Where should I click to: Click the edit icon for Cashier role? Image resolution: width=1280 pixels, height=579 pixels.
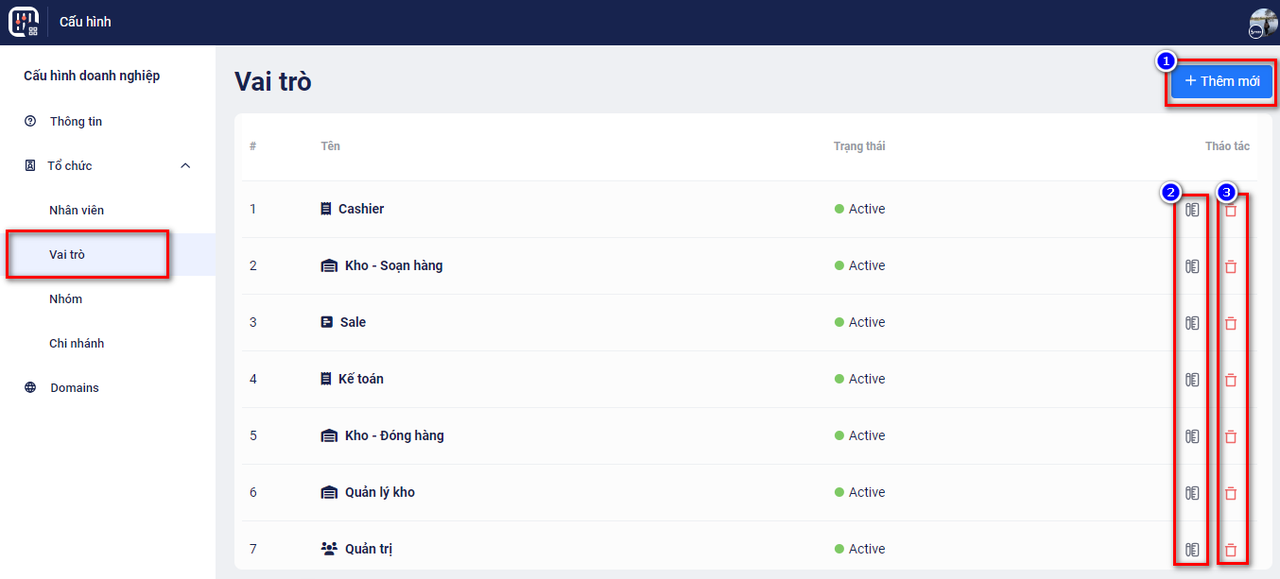pos(1192,210)
